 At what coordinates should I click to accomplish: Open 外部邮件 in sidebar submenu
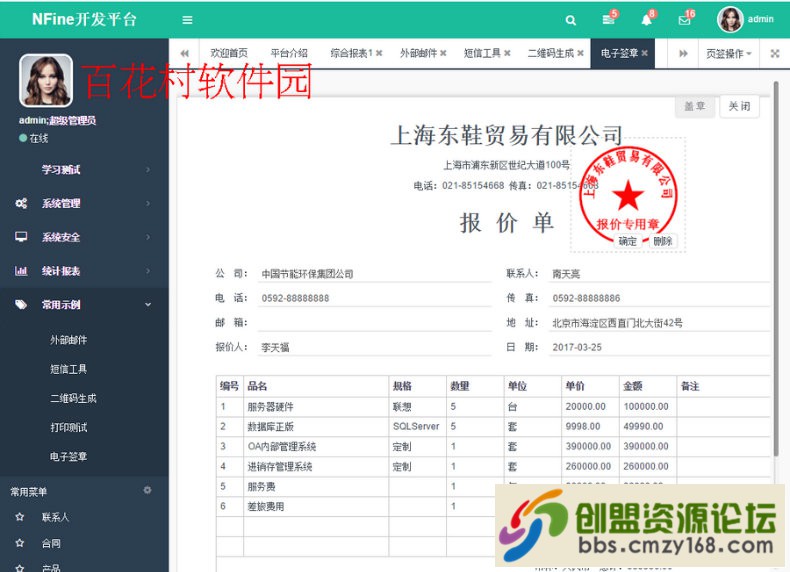point(69,340)
